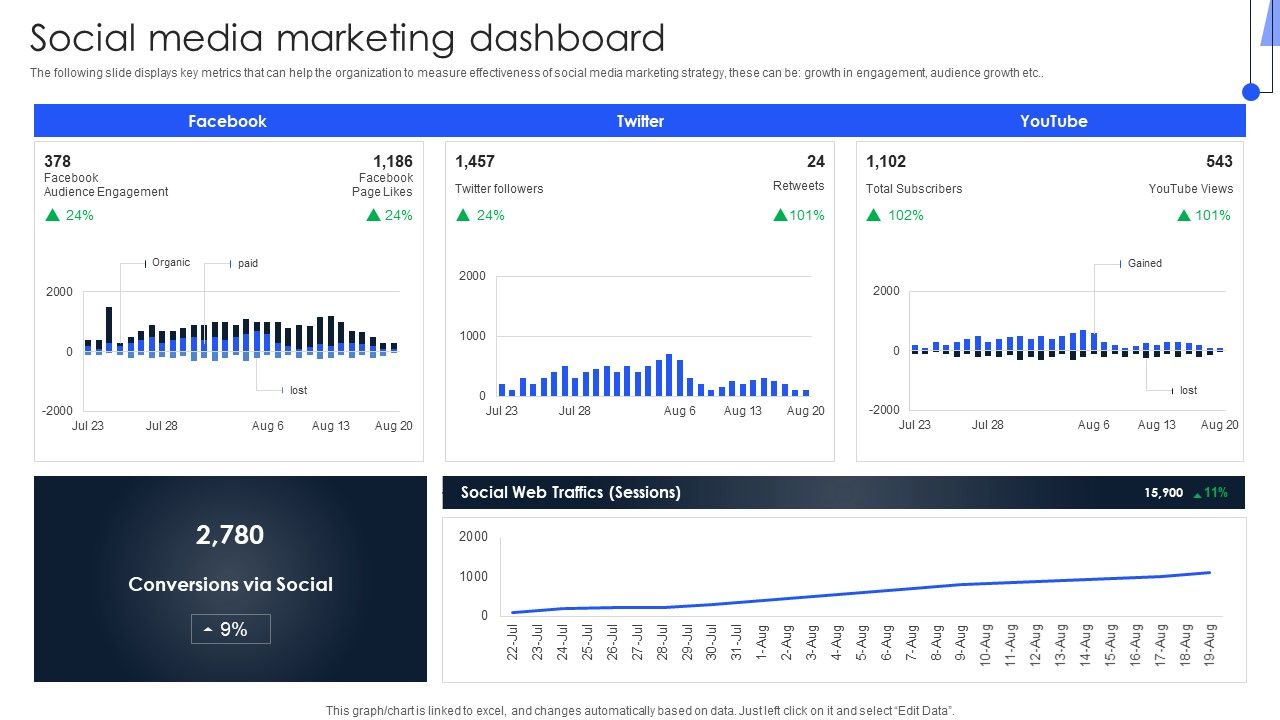Click the 1,186 Facebook page likes value
1280x720 pixels.
(x=393, y=161)
